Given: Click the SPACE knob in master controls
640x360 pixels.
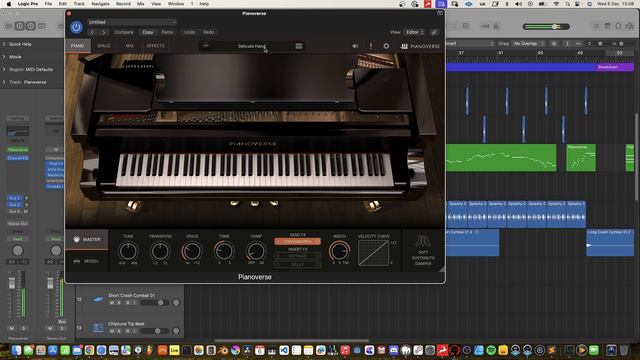Looking at the screenshot, I should tap(192, 251).
